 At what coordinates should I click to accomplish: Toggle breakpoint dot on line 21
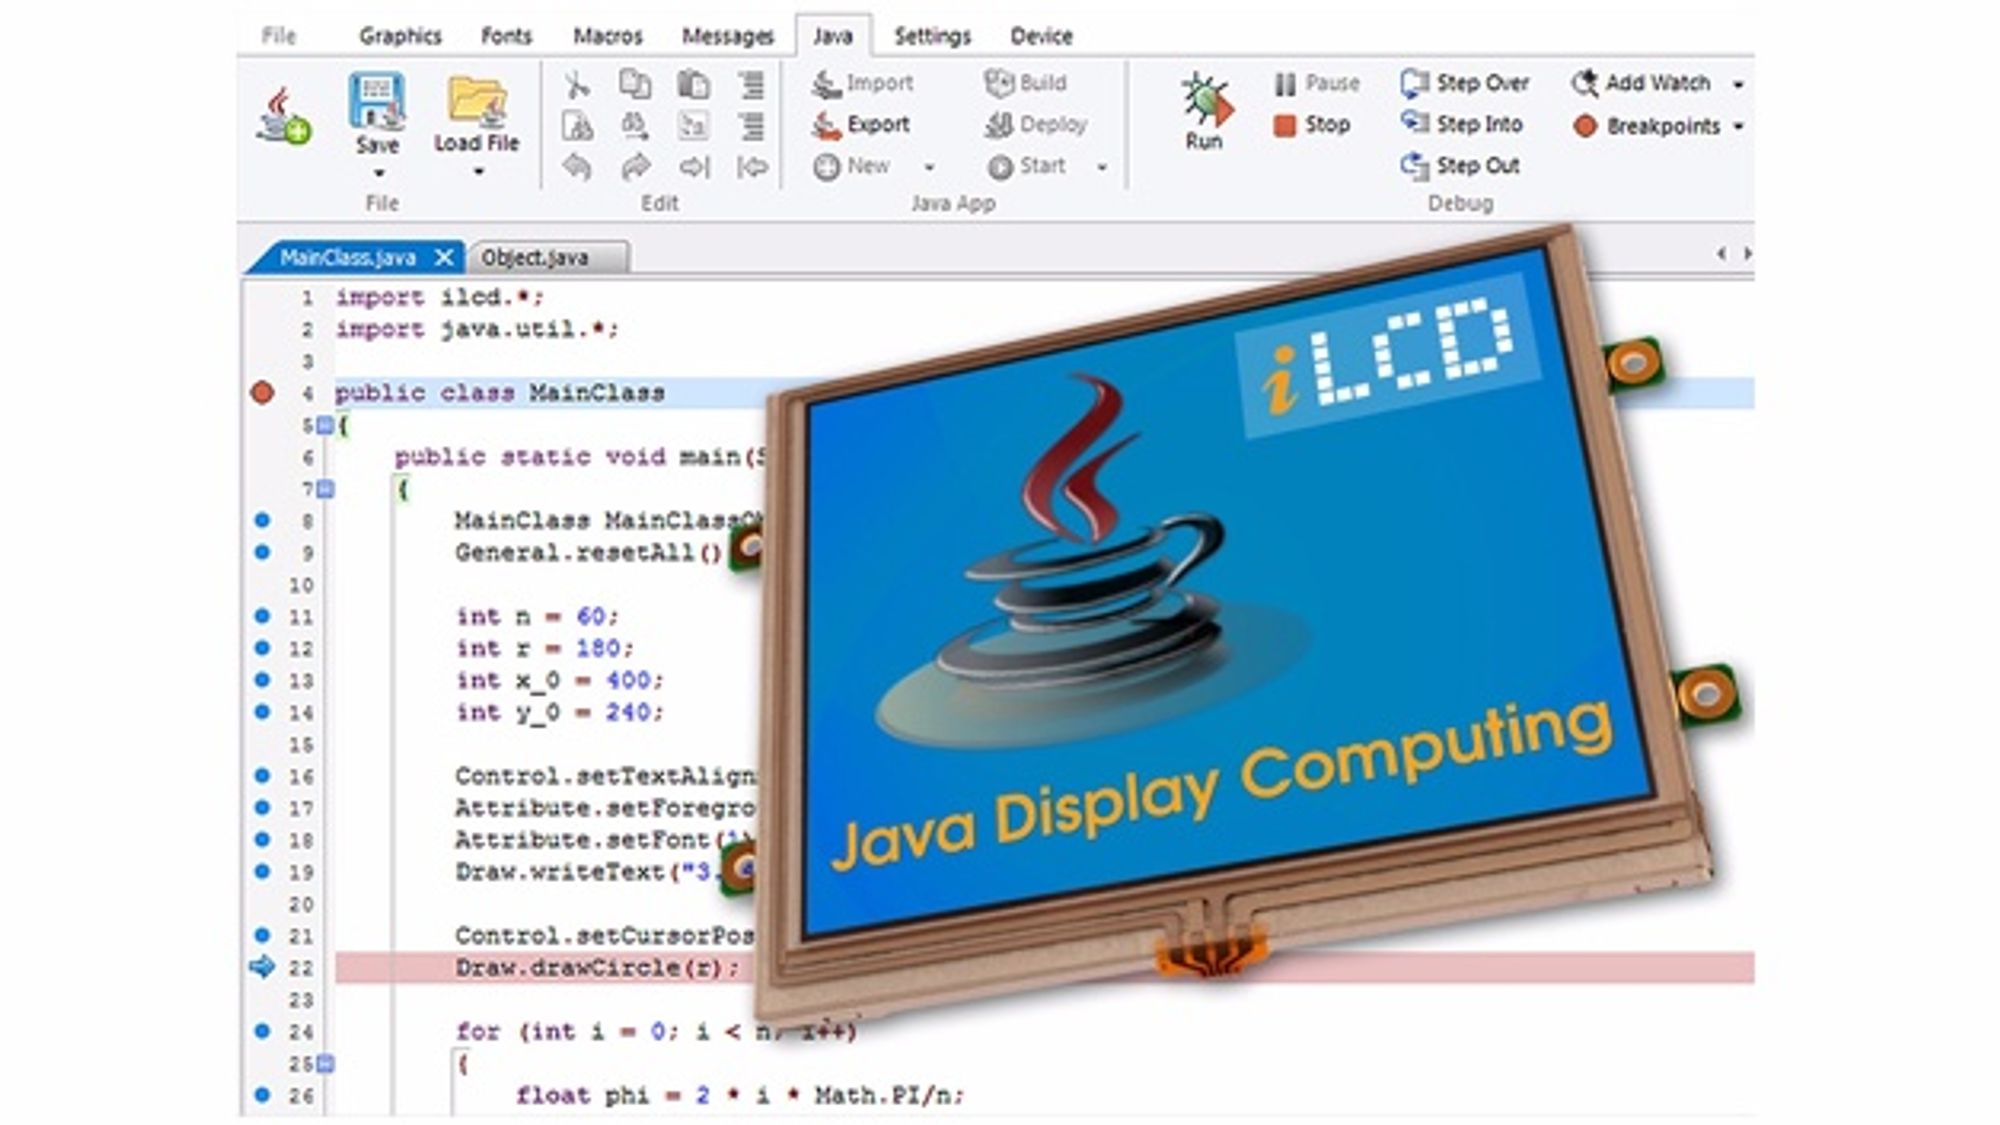tap(262, 935)
